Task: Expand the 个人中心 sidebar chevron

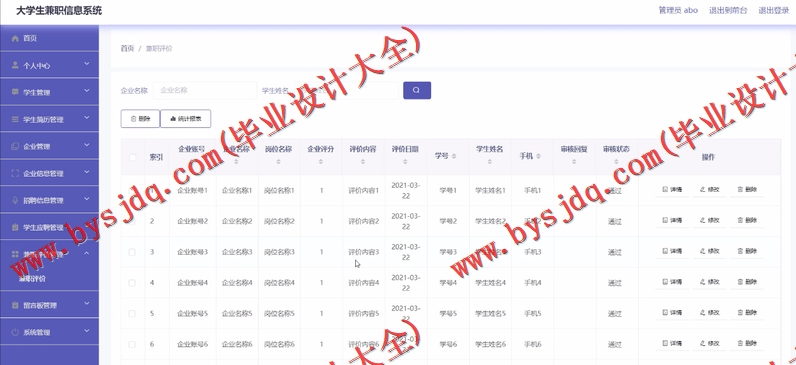Action: coord(87,64)
